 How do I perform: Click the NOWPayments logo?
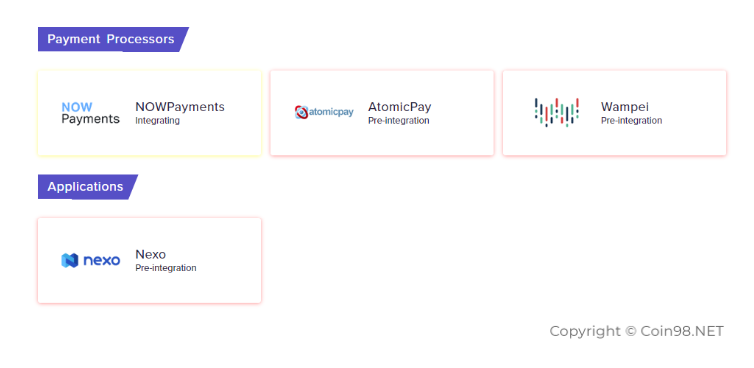pyautogui.click(x=90, y=113)
